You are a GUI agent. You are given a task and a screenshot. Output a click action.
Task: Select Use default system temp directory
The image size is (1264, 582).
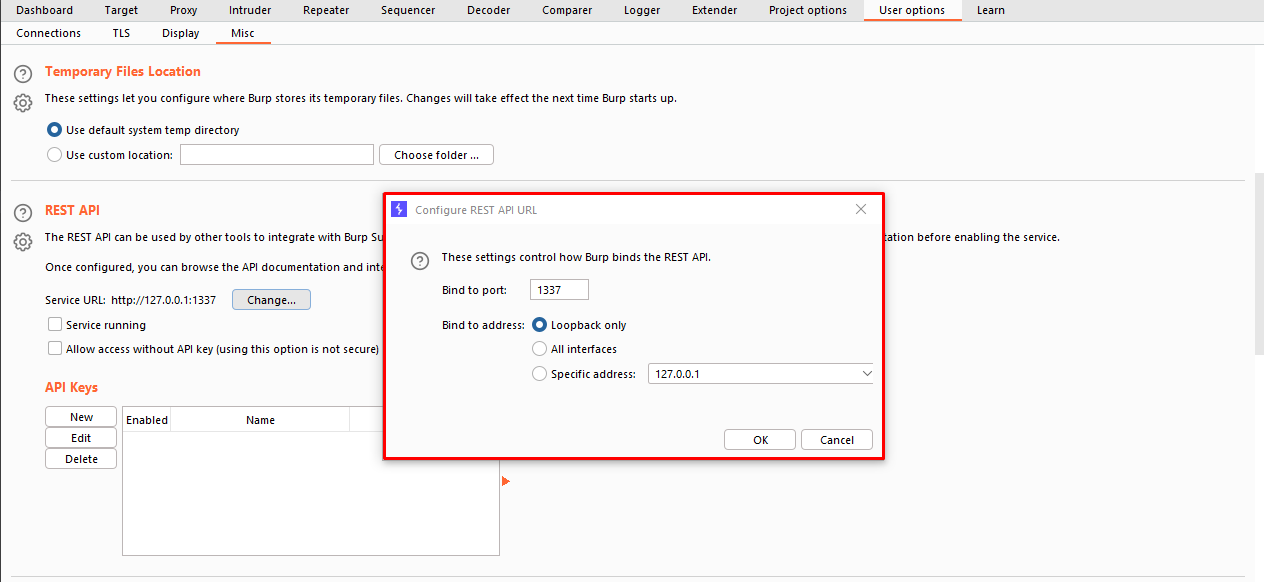point(55,130)
